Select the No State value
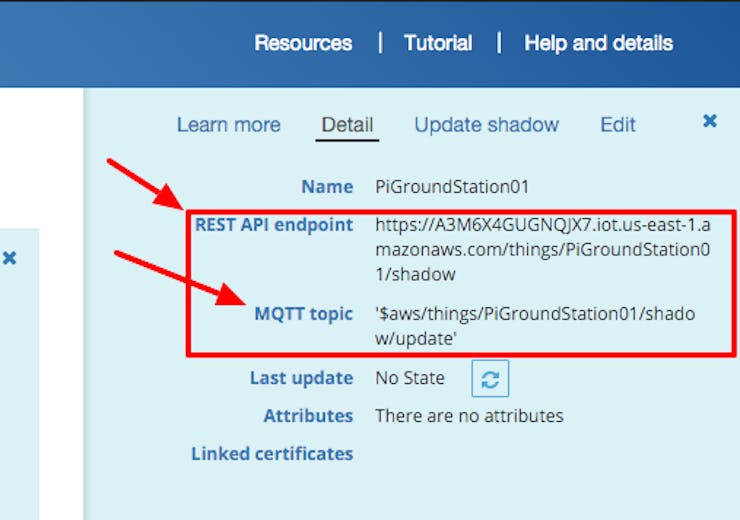 coord(410,378)
